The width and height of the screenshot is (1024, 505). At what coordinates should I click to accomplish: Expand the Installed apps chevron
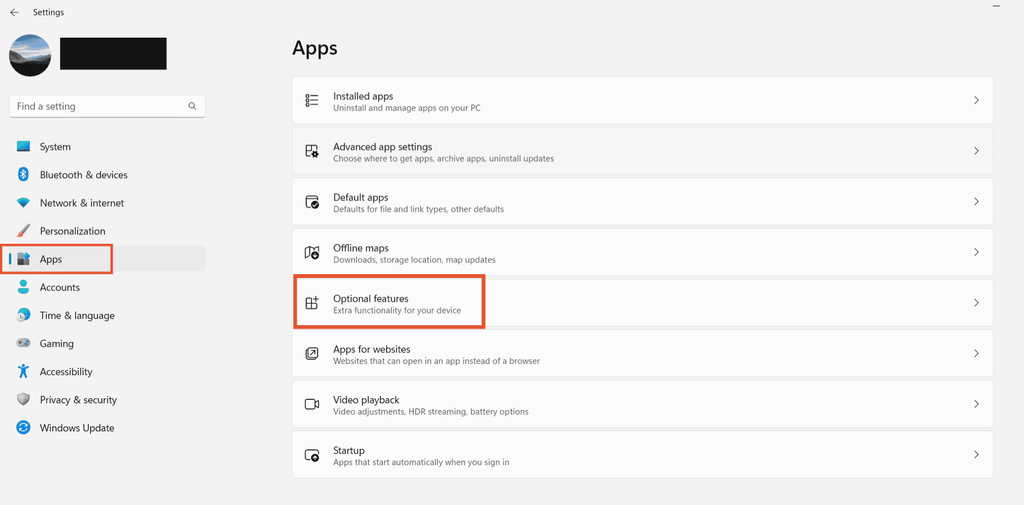[976, 101]
